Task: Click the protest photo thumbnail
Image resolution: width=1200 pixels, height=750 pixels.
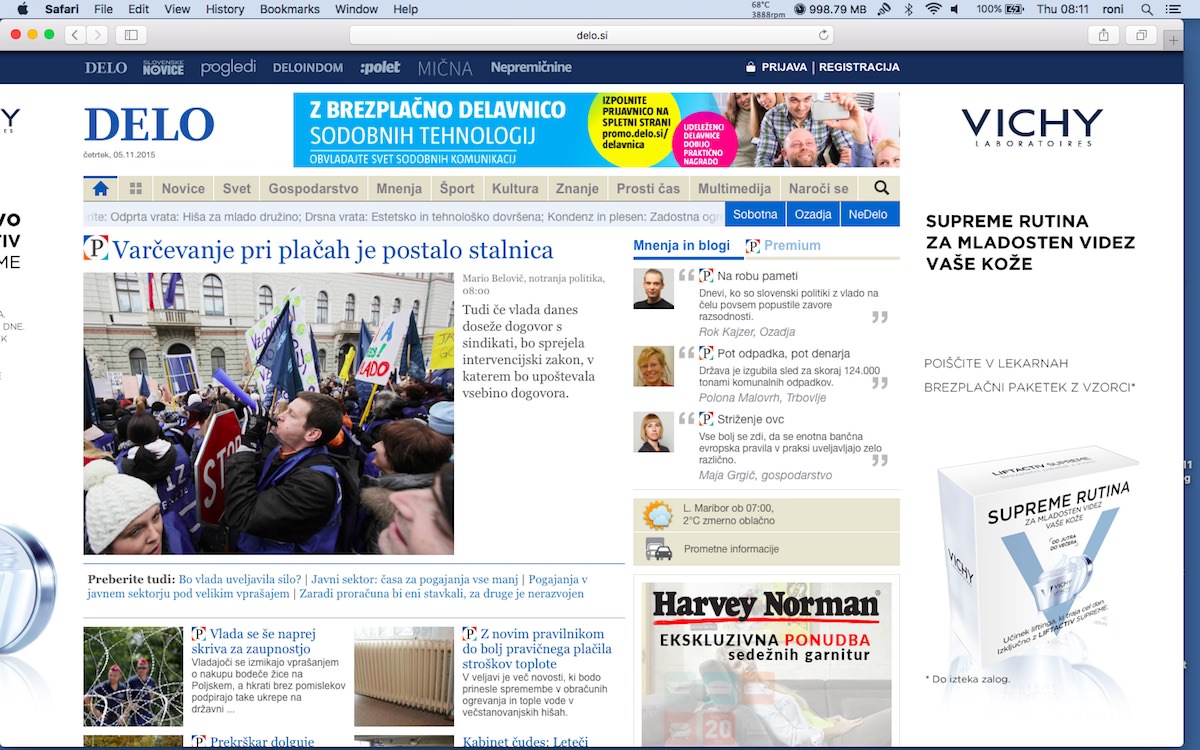Action: pos(268,413)
